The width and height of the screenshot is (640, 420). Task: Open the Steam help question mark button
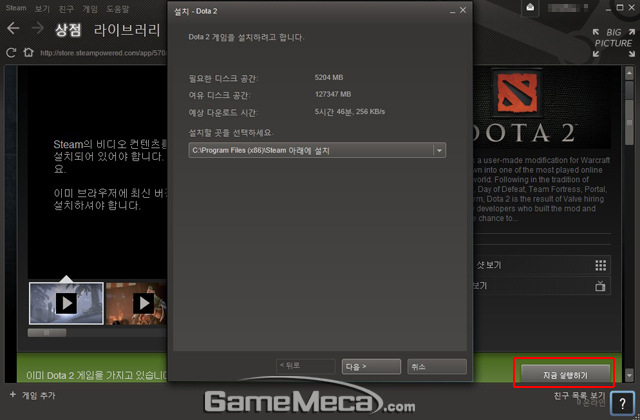click(x=622, y=404)
